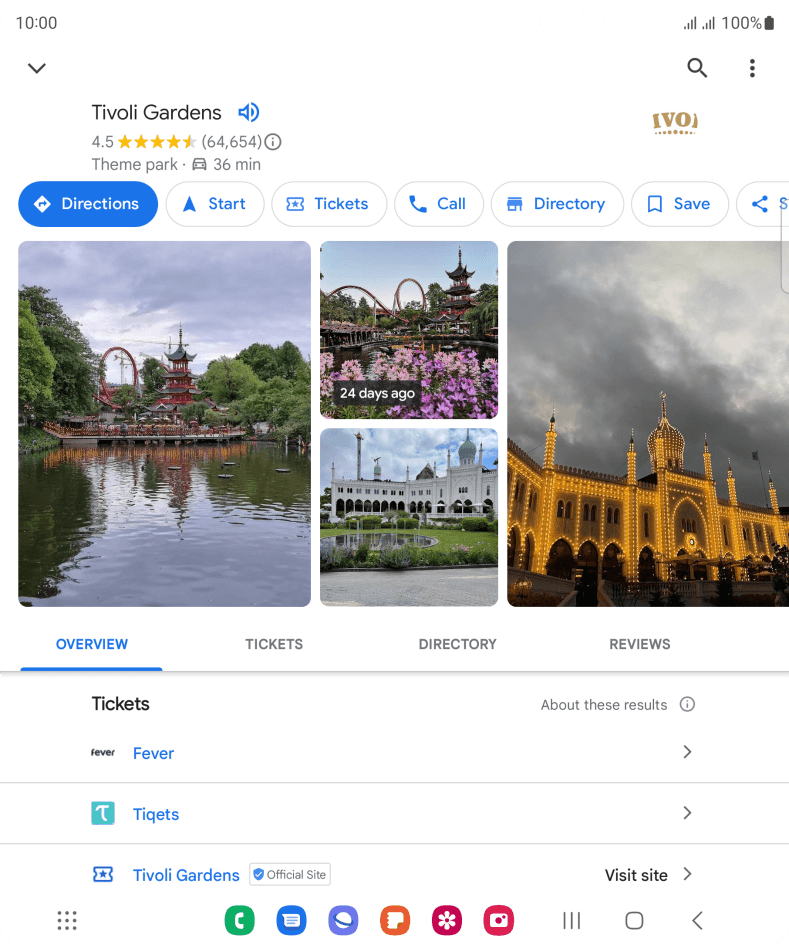
Task: Open the illuminated palace night photo
Action: [x=648, y=424]
